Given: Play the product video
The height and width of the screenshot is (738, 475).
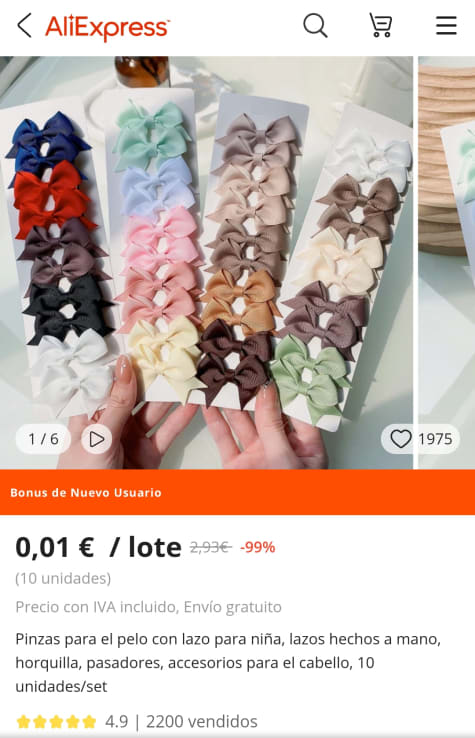Looking at the screenshot, I should [97, 439].
